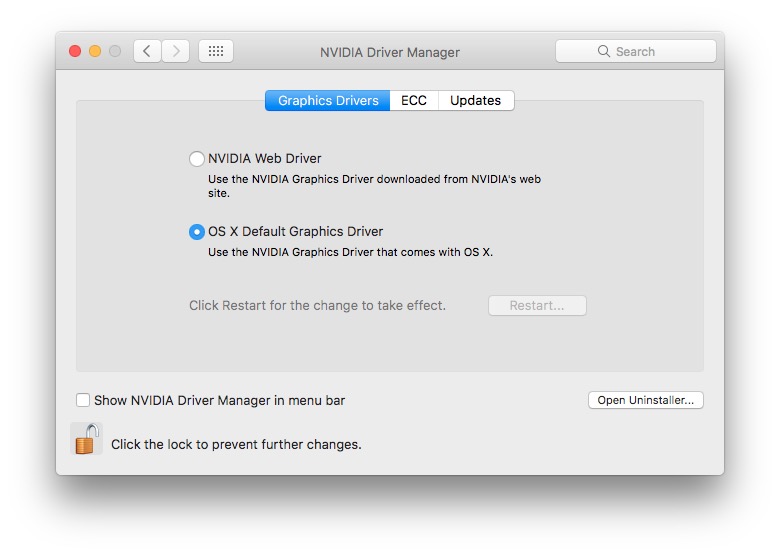Focus the Search input field
Screen dimensions: 780x555
636,51
